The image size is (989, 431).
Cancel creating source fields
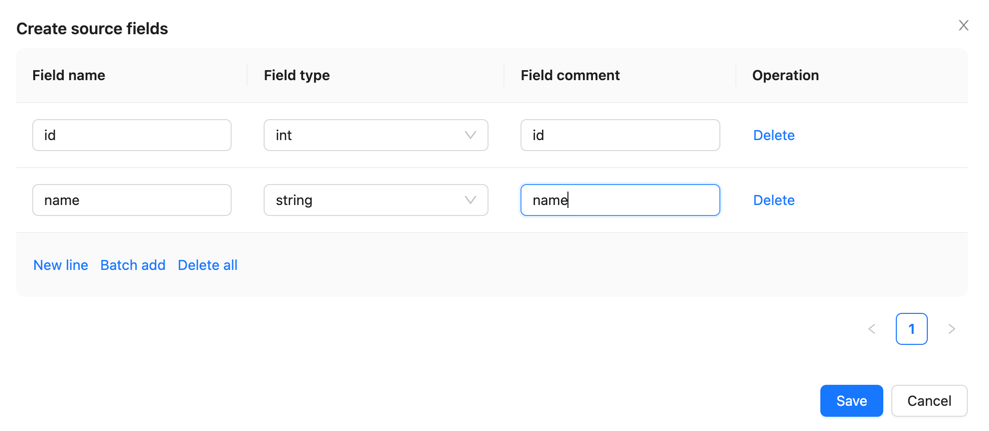click(928, 401)
